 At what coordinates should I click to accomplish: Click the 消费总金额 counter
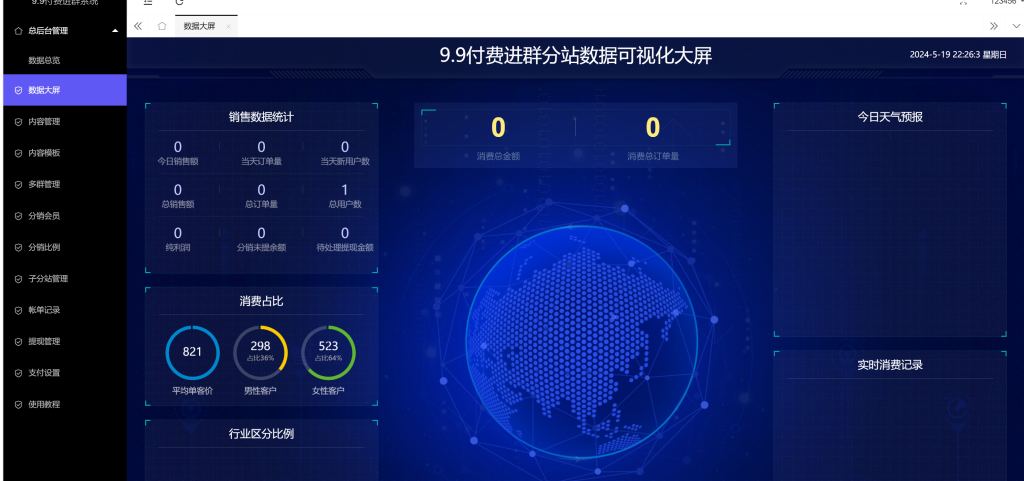(x=498, y=137)
